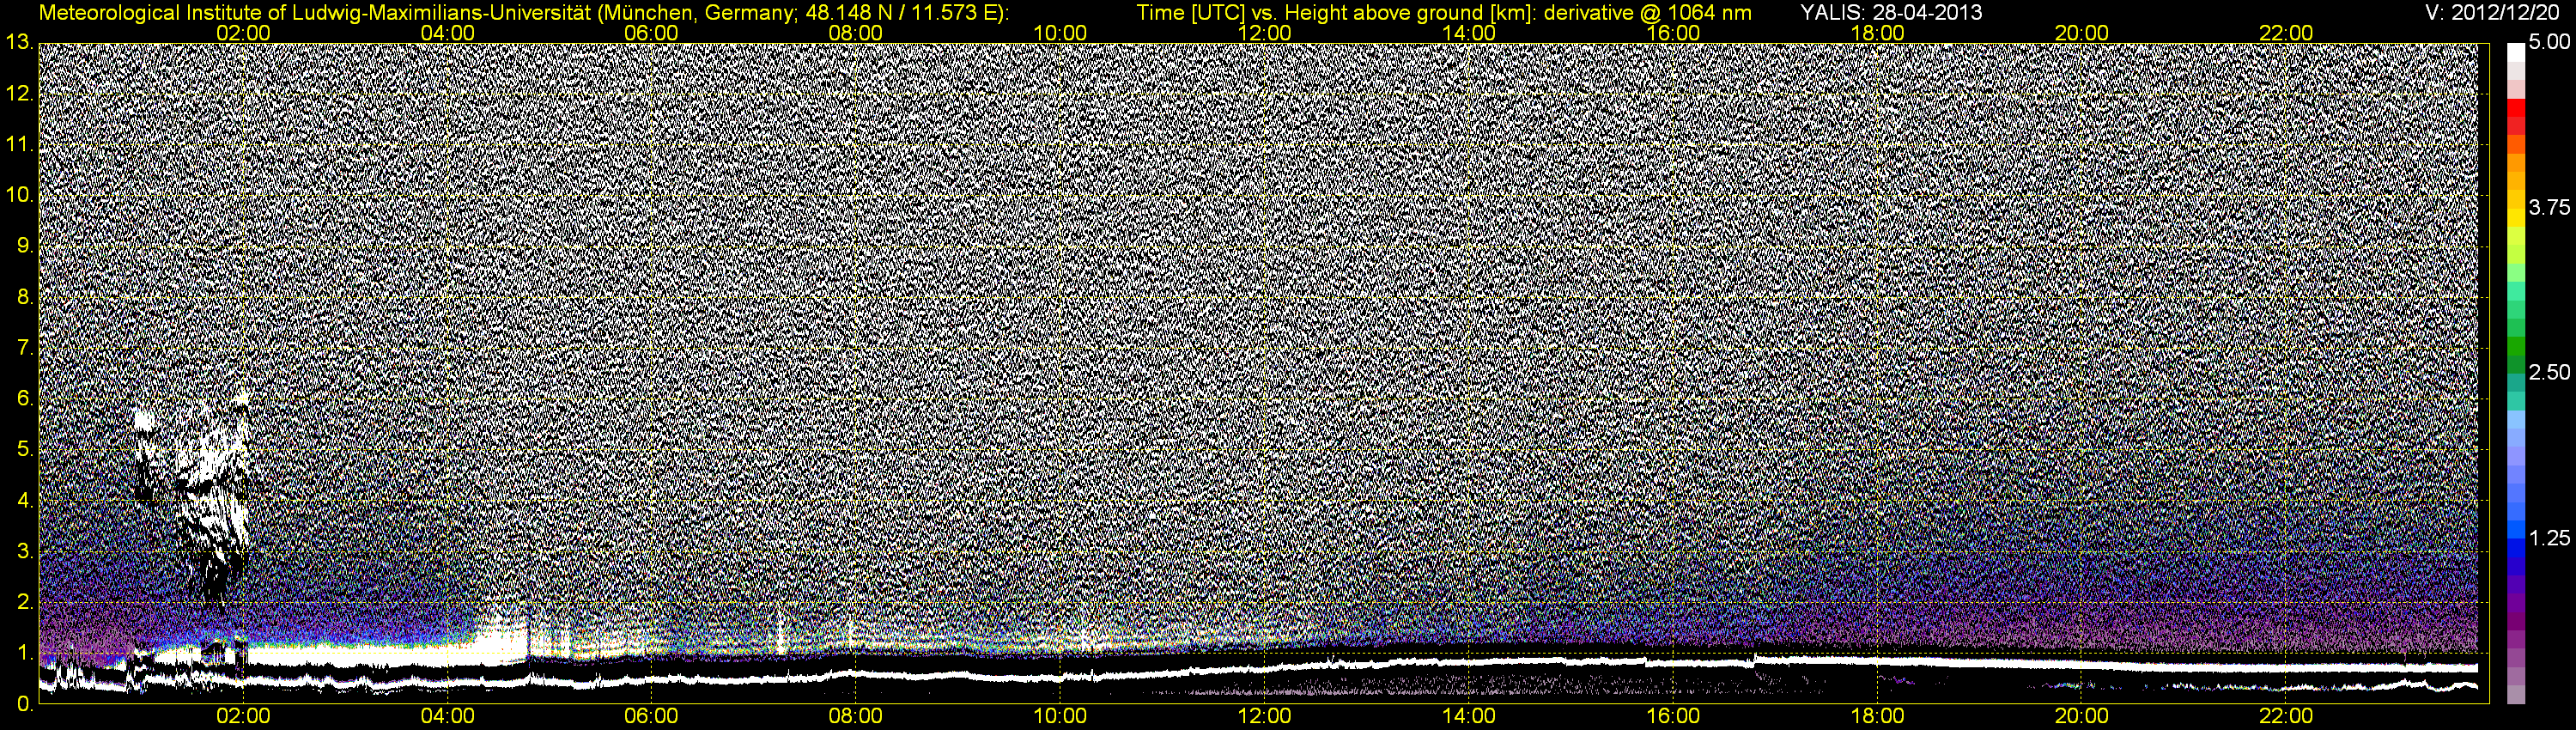2576x730 pixels.
Task: Click the 10 km height axis label
Action: pos(19,195)
